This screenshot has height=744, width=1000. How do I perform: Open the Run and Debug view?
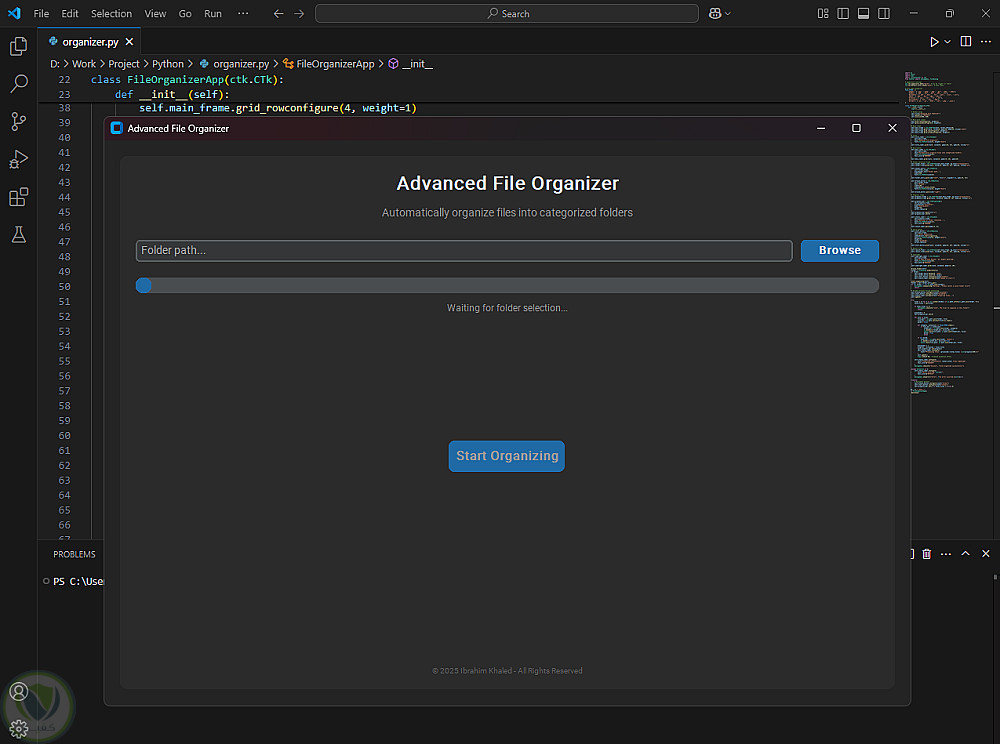[18, 159]
